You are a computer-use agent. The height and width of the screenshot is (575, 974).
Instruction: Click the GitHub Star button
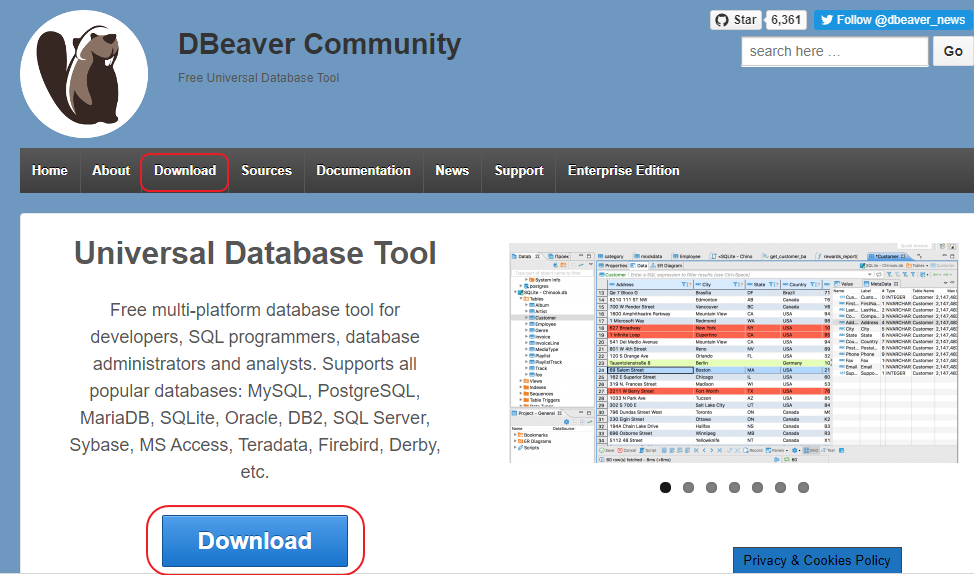(x=736, y=20)
